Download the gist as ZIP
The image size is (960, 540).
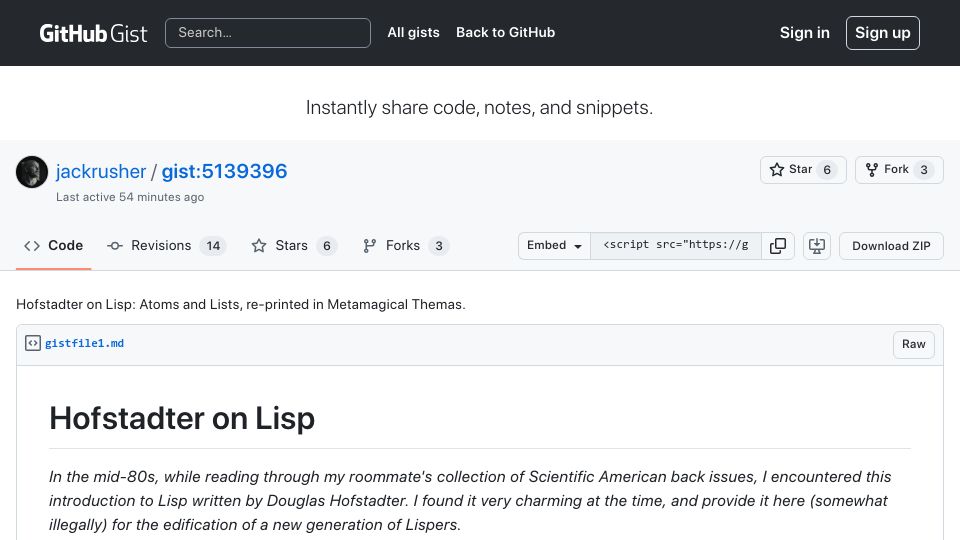(x=891, y=246)
